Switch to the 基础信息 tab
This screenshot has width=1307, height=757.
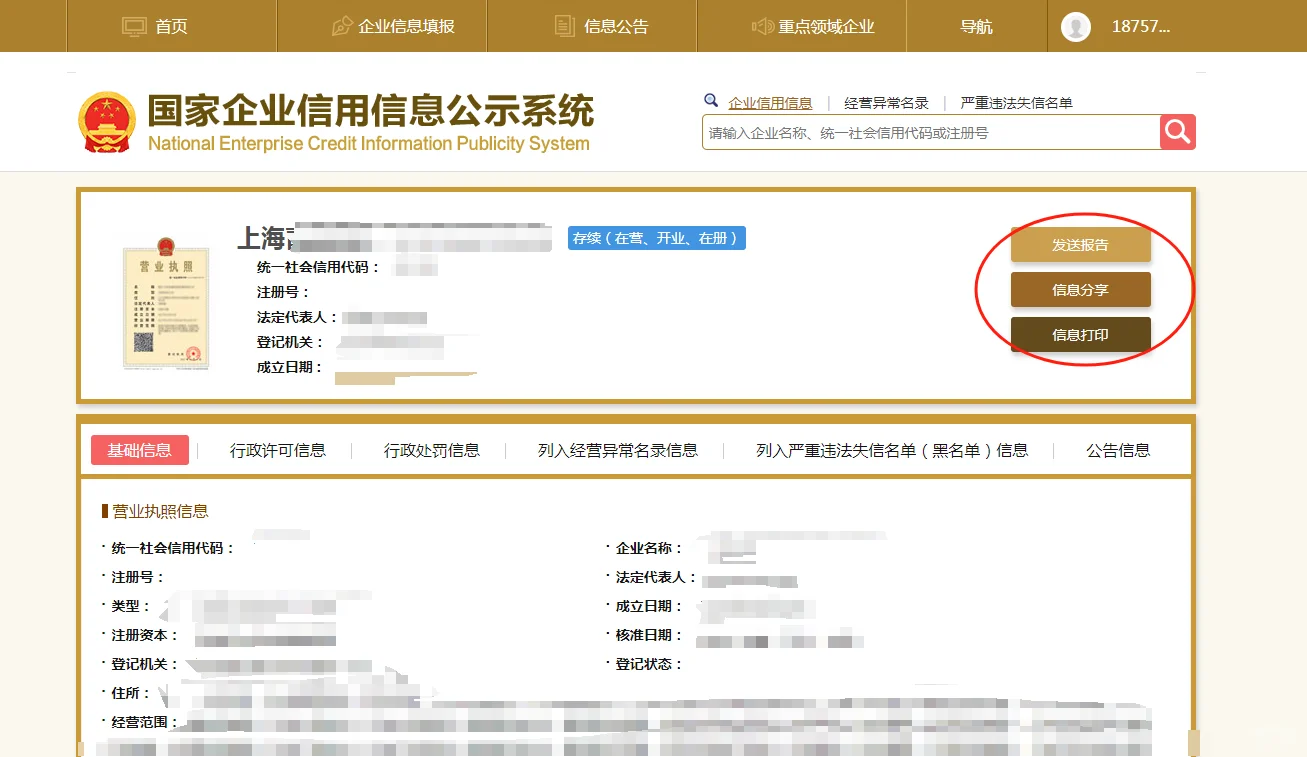coord(139,450)
